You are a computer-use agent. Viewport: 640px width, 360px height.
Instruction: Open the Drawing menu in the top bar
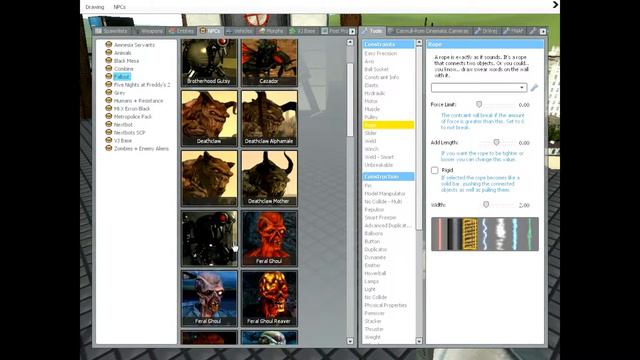pos(94,7)
